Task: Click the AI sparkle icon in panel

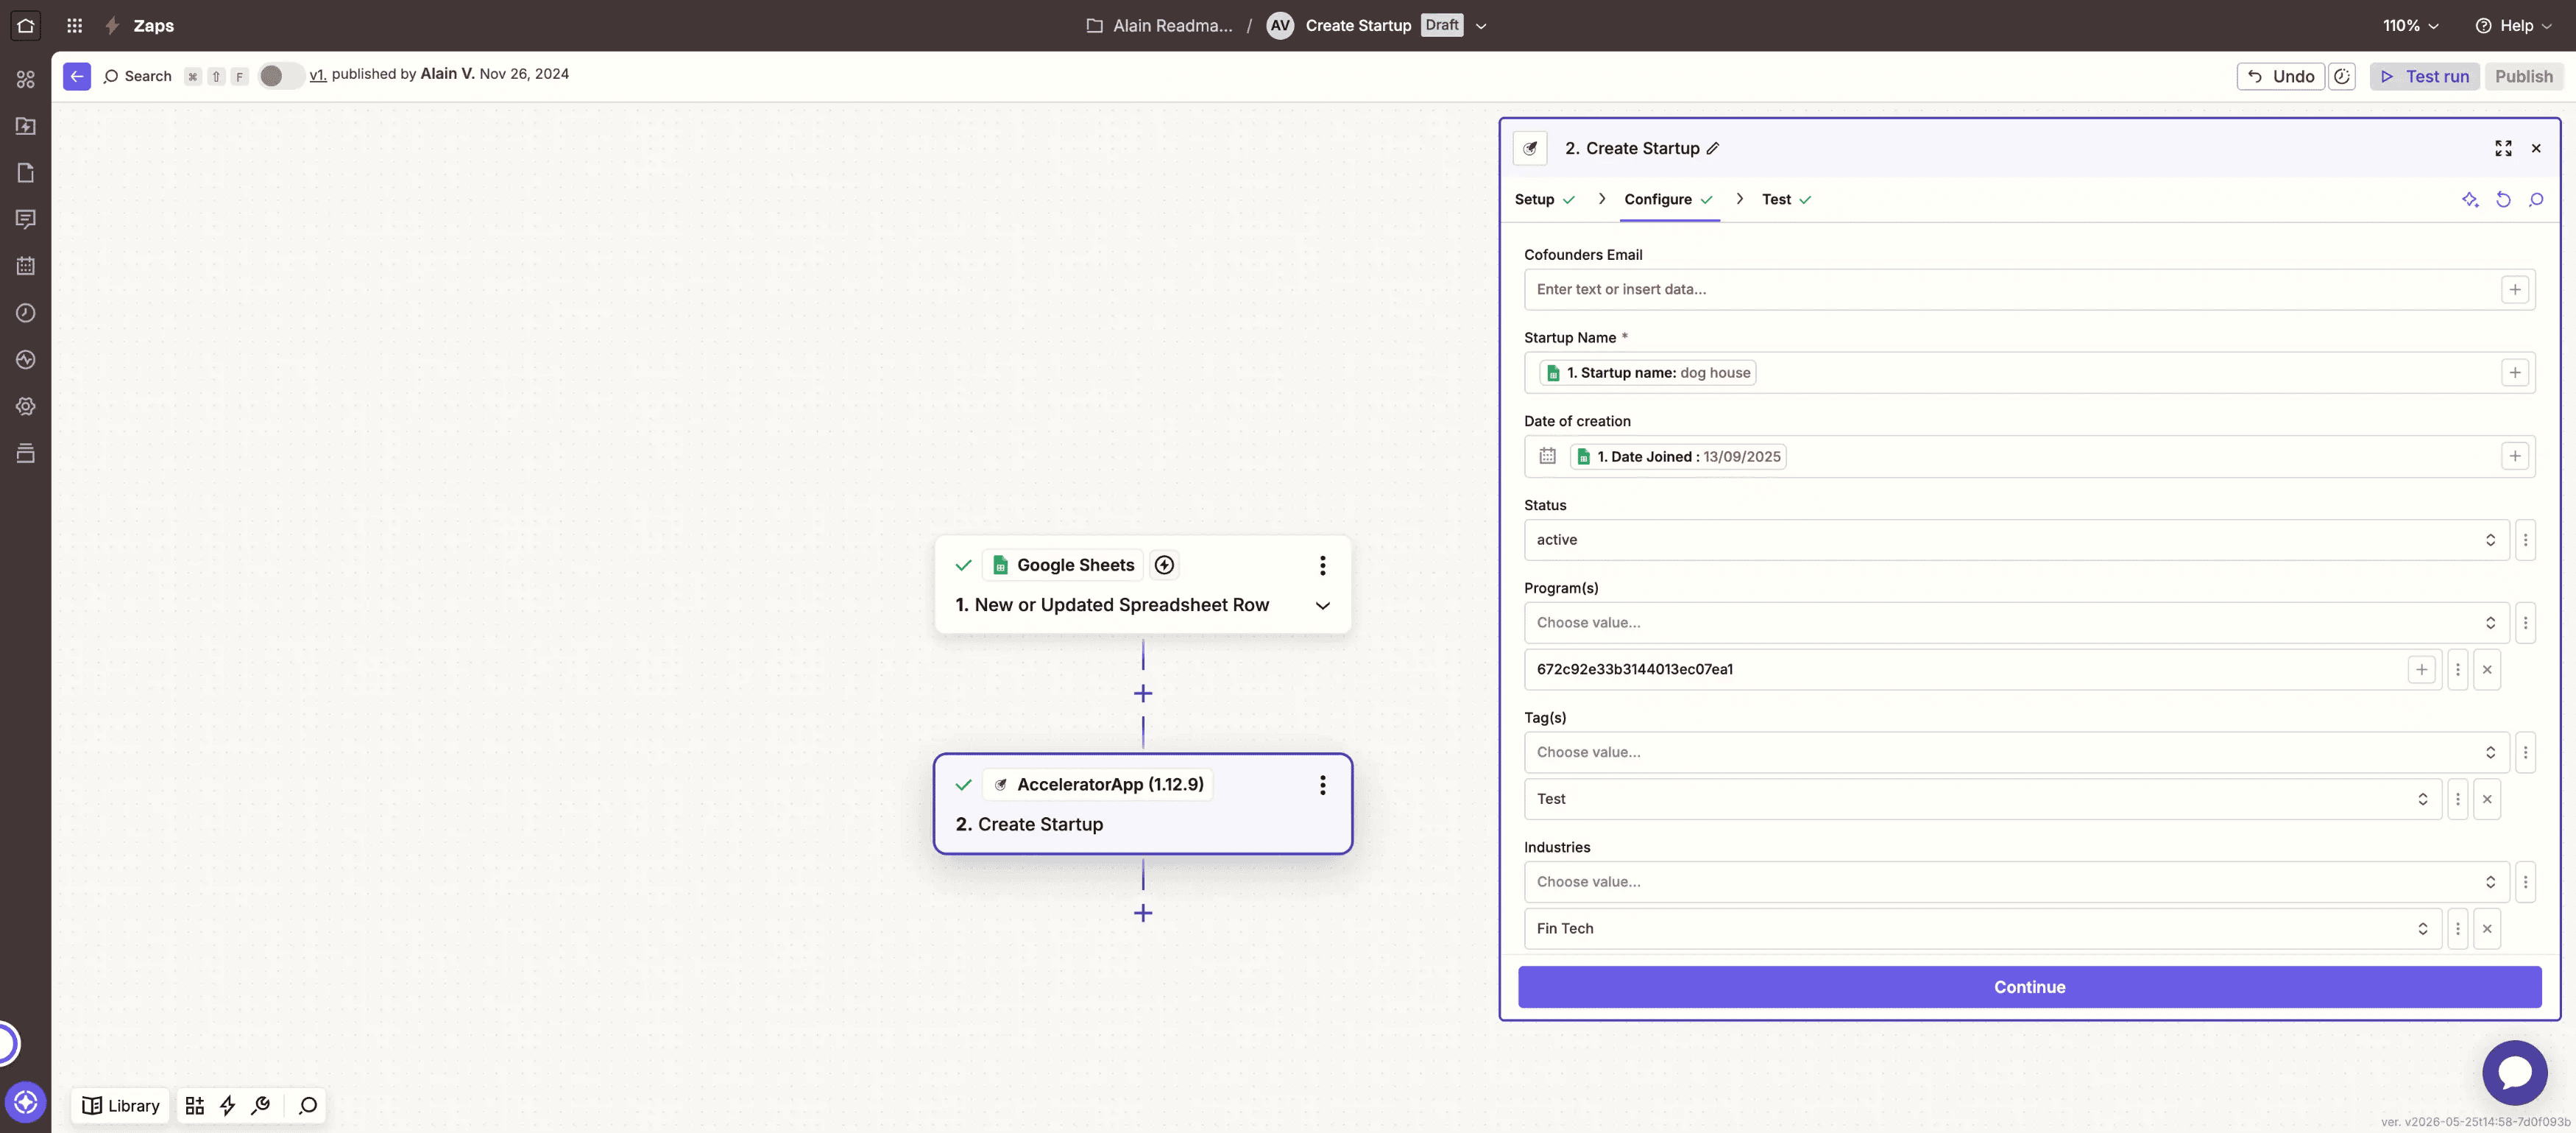Action: pos(2470,199)
